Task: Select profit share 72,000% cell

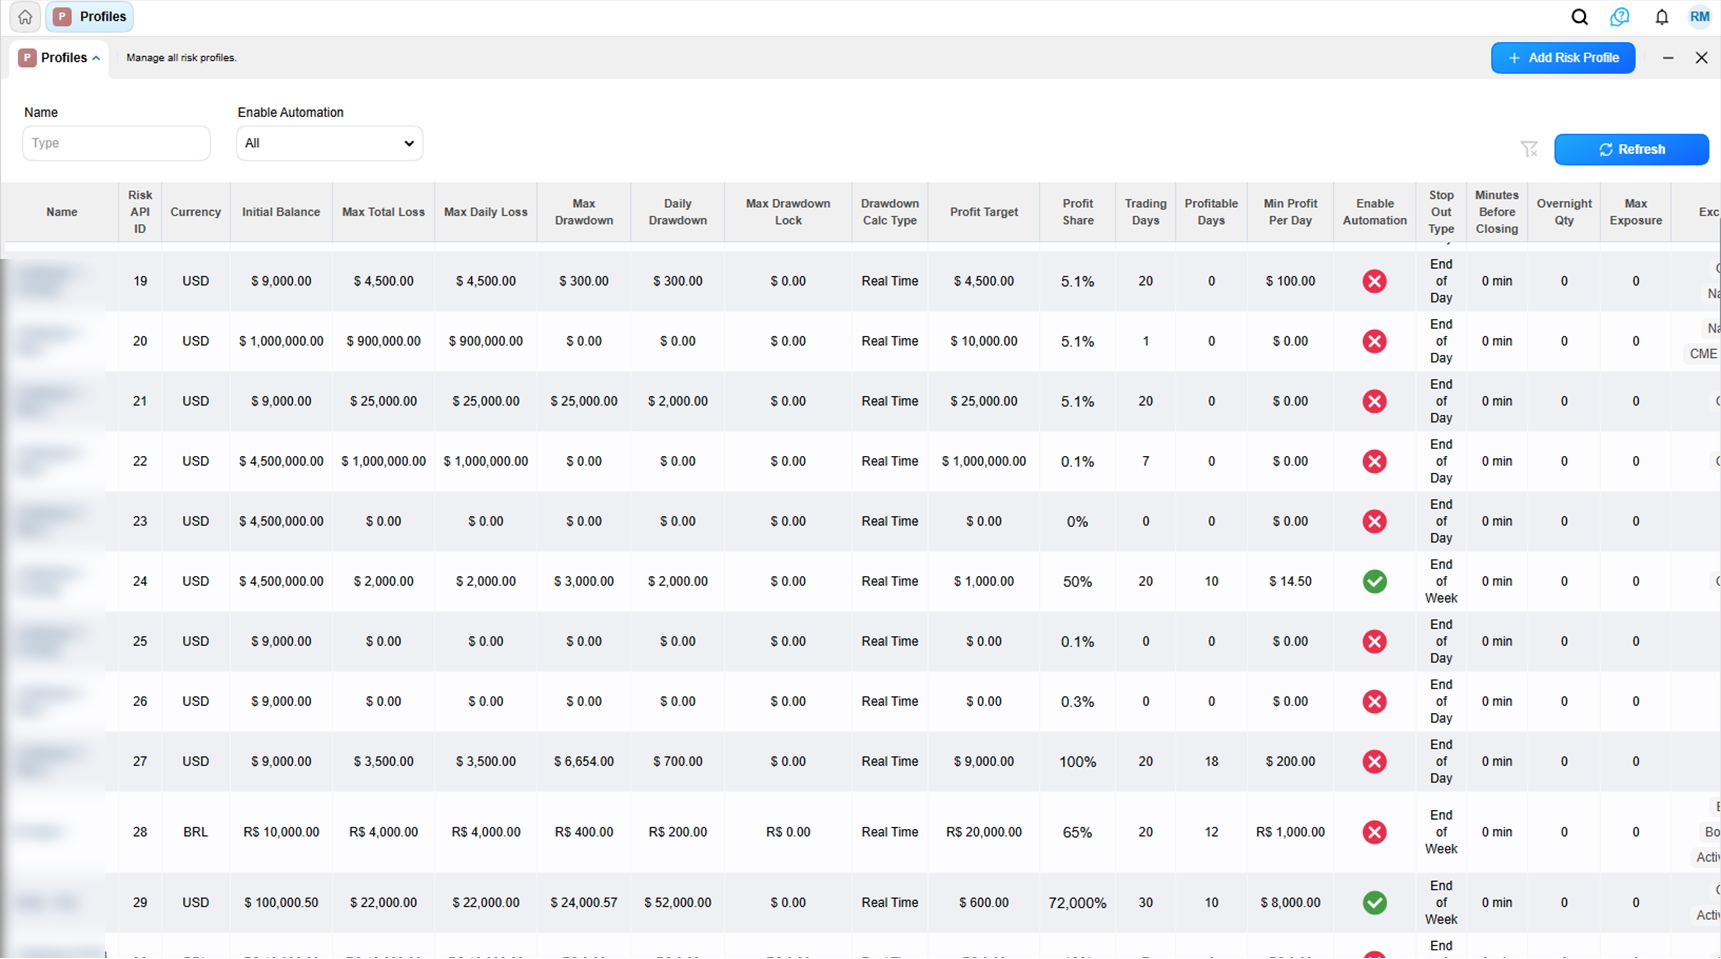Action: click(1077, 902)
